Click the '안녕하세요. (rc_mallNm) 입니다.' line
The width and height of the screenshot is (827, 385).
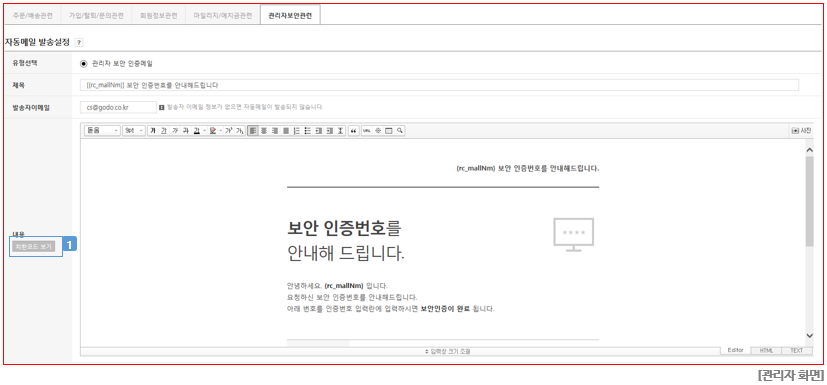point(338,285)
